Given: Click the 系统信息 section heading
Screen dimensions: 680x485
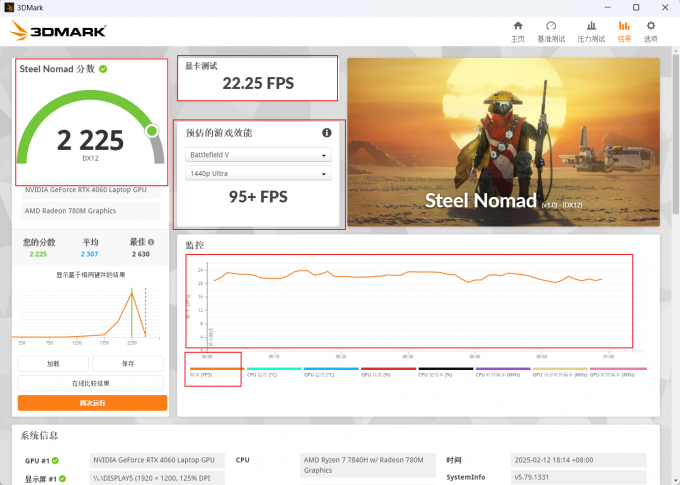Looking at the screenshot, I should [x=39, y=436].
